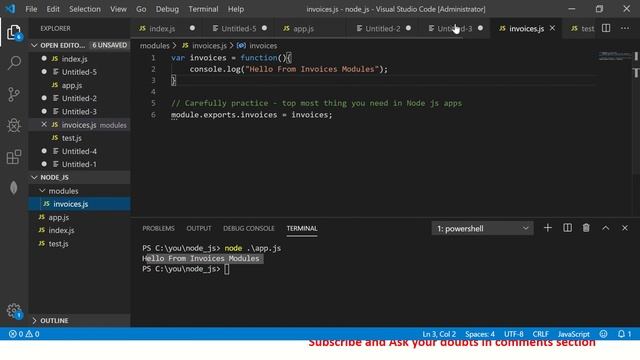Maximize the panel with up chevron
This screenshot has height=360, width=640.
(606, 228)
